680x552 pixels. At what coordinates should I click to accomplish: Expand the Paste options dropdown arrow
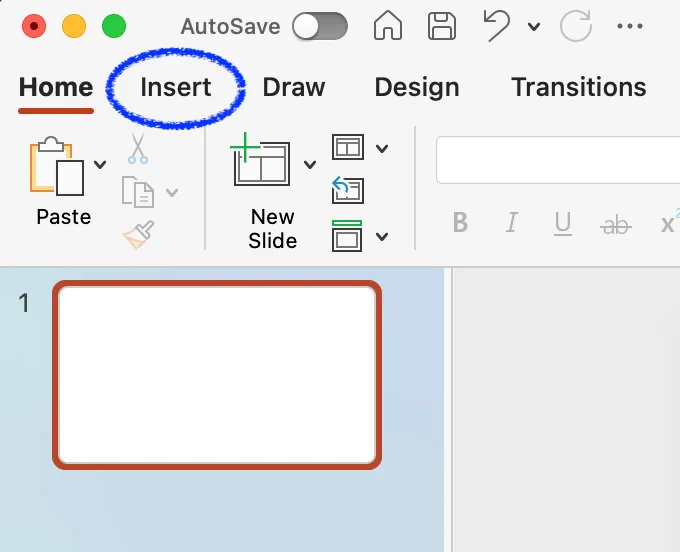tap(100, 164)
